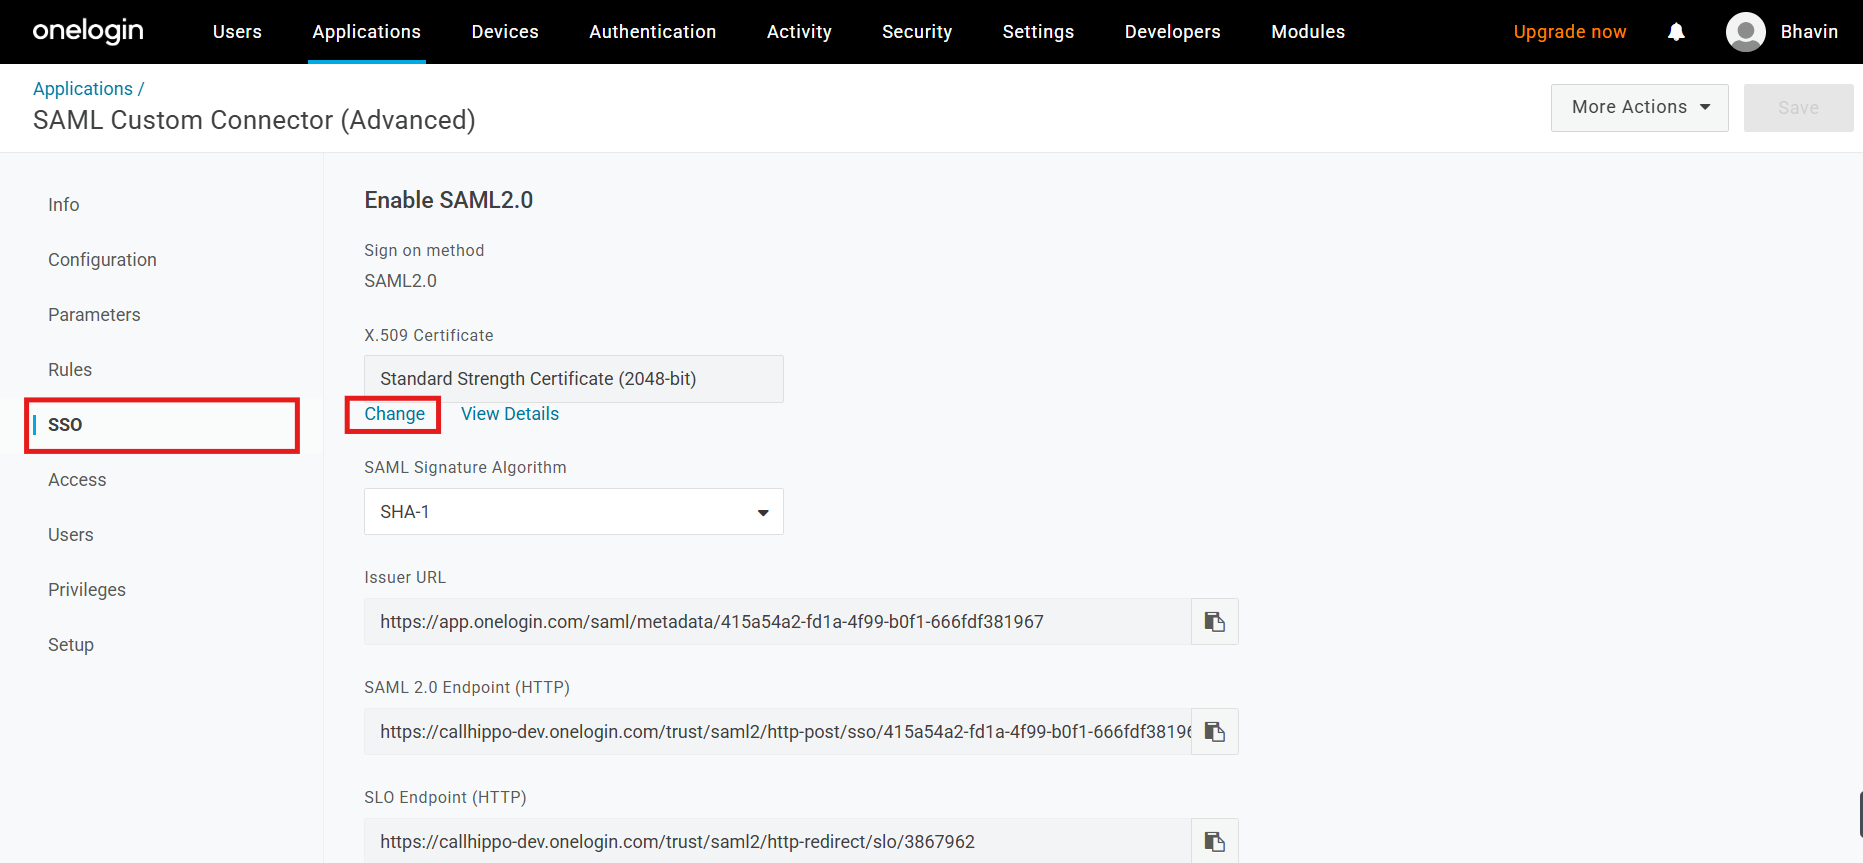Open the SAML Signature Algorithm dropdown
Screen dimensions: 1863x863
point(573,512)
